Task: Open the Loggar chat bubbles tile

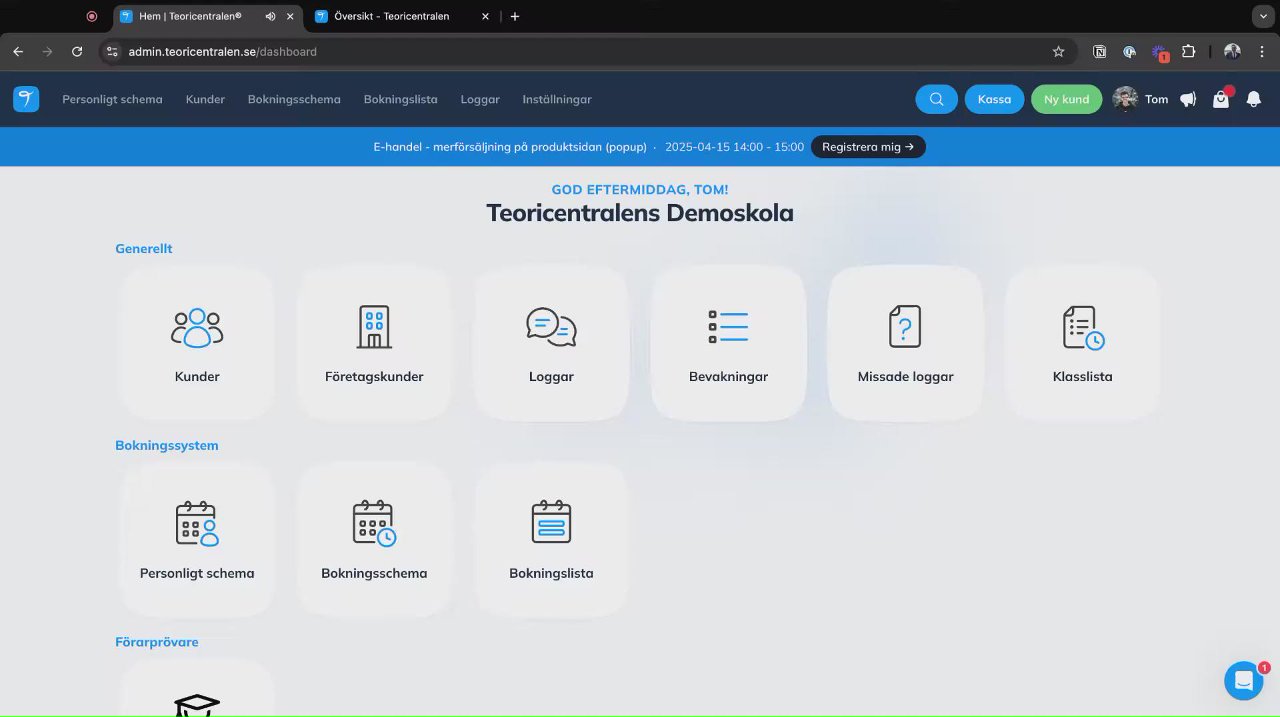Action: click(x=551, y=343)
